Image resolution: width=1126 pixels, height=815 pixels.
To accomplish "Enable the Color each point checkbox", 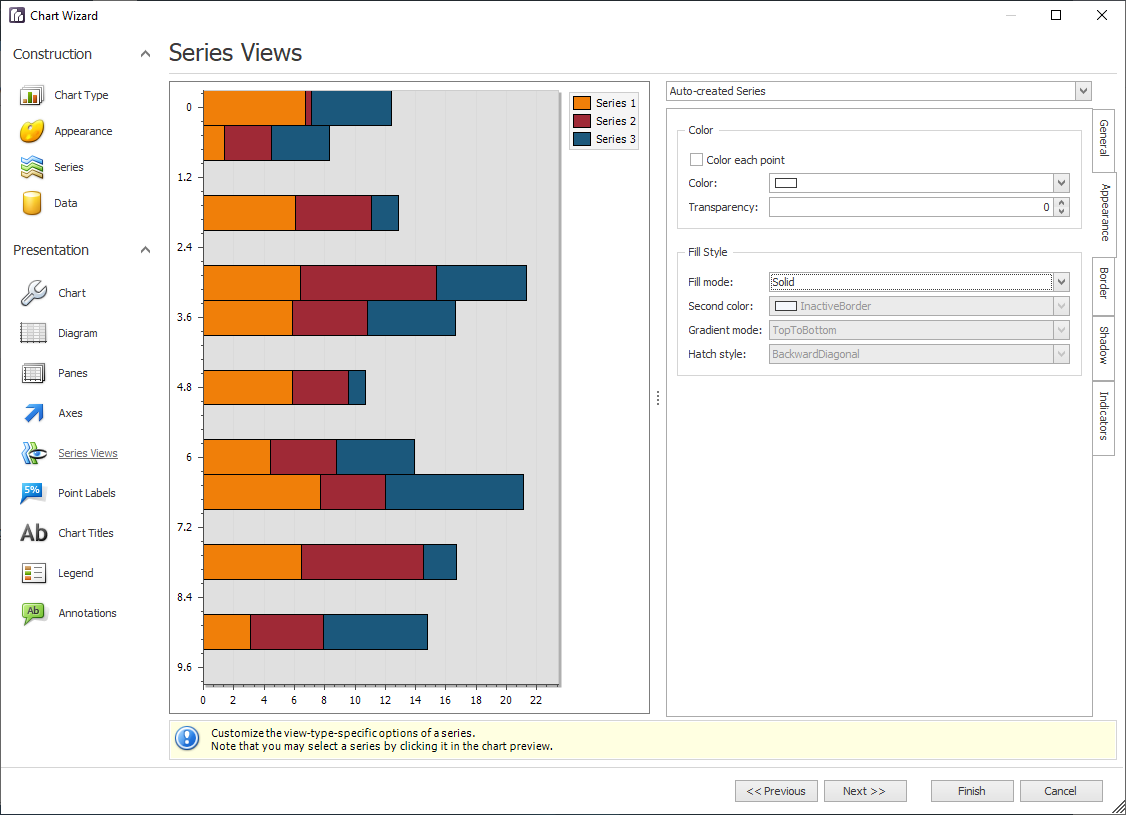I will click(x=696, y=158).
